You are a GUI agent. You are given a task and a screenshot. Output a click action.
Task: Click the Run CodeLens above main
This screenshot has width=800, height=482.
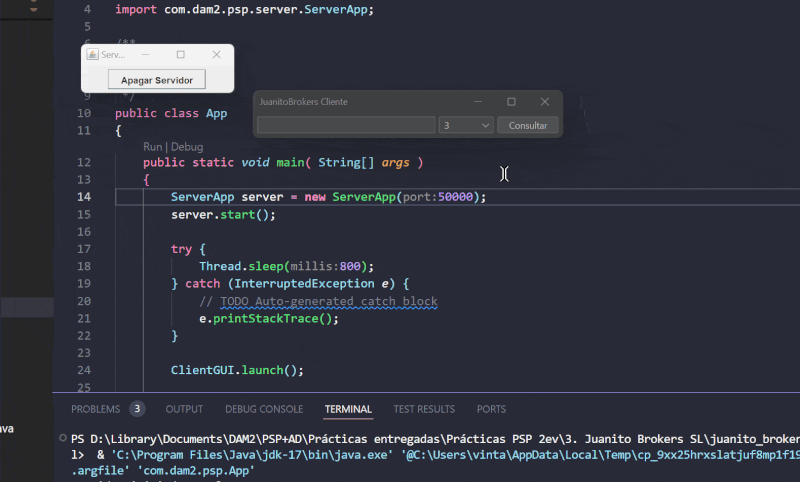point(153,146)
